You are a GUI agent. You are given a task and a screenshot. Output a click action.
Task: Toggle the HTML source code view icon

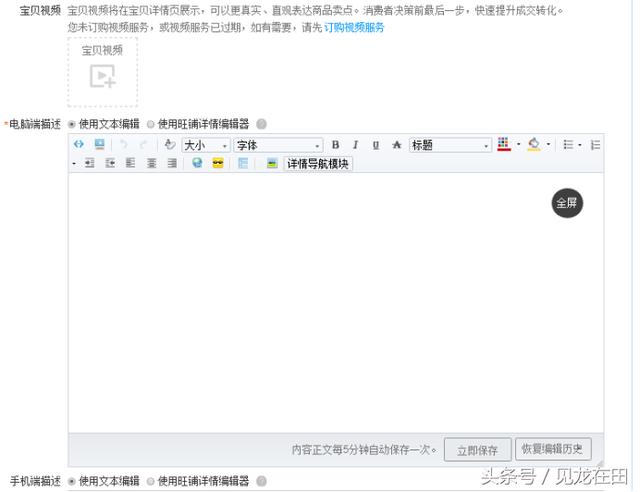[x=79, y=144]
